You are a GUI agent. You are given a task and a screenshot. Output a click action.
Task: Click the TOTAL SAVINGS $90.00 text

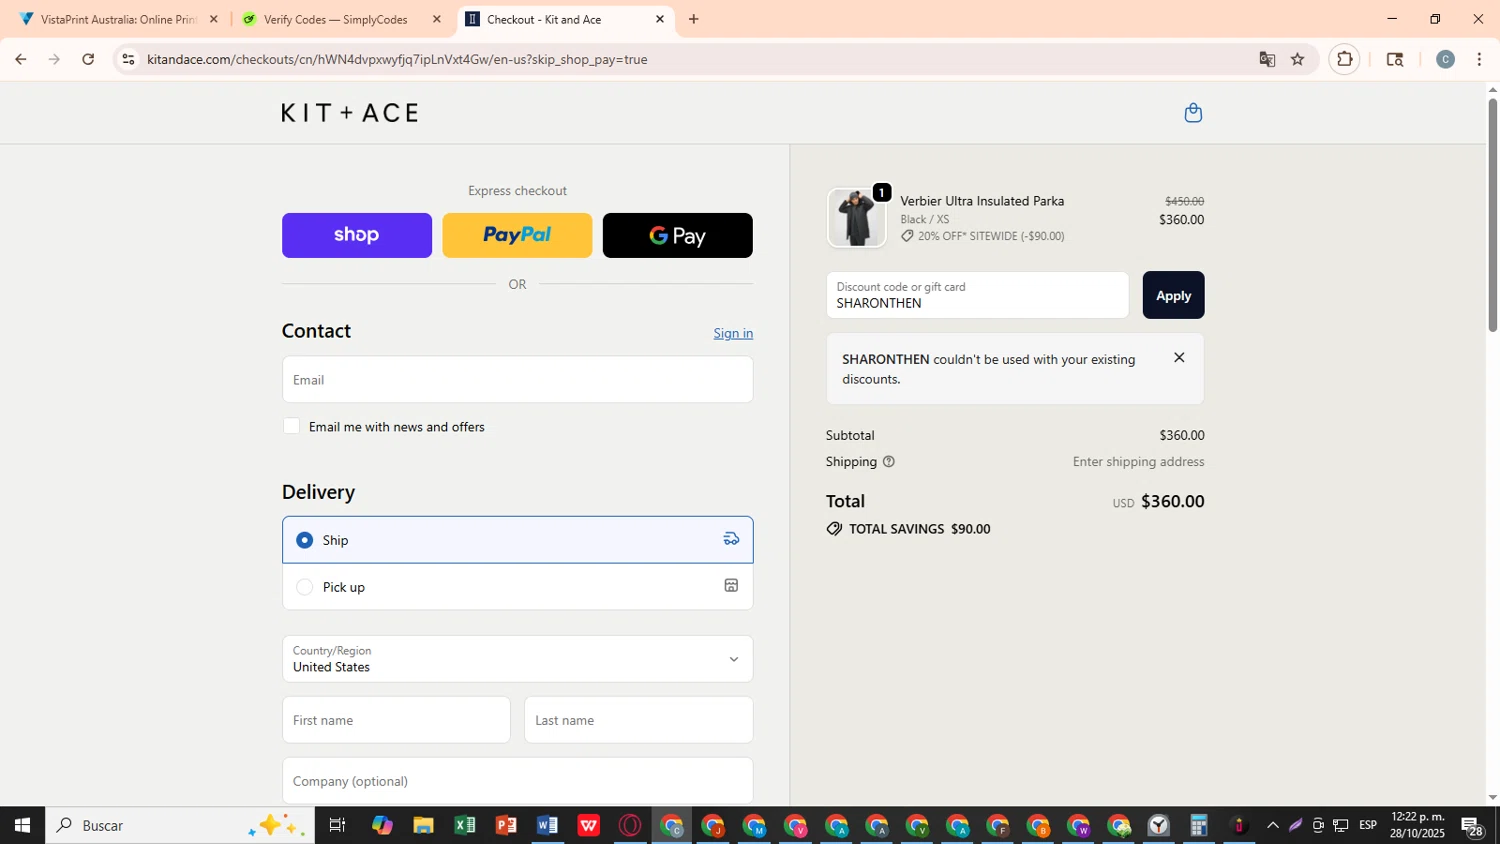pyautogui.click(x=919, y=529)
